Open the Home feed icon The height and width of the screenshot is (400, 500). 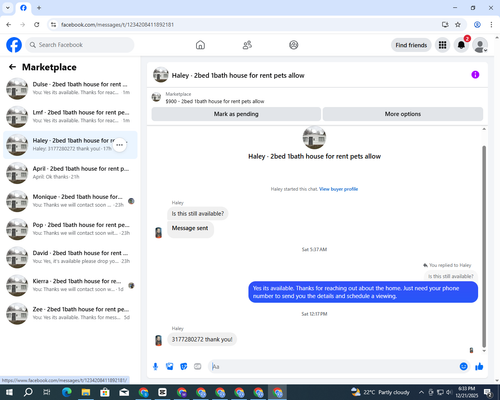click(200, 45)
